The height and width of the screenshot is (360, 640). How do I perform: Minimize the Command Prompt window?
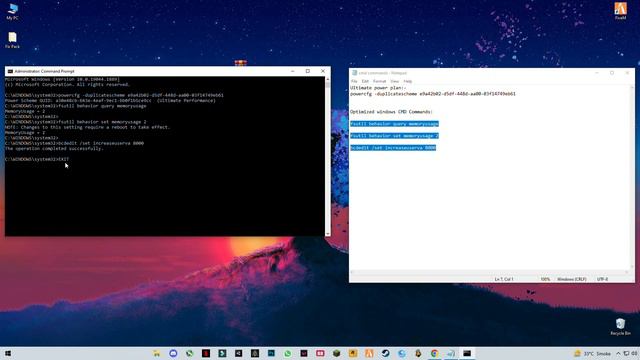pos(293,71)
